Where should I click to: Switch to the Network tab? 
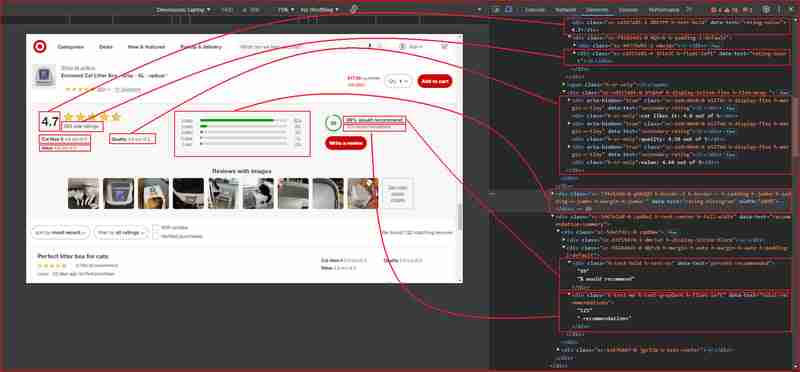[566, 9]
